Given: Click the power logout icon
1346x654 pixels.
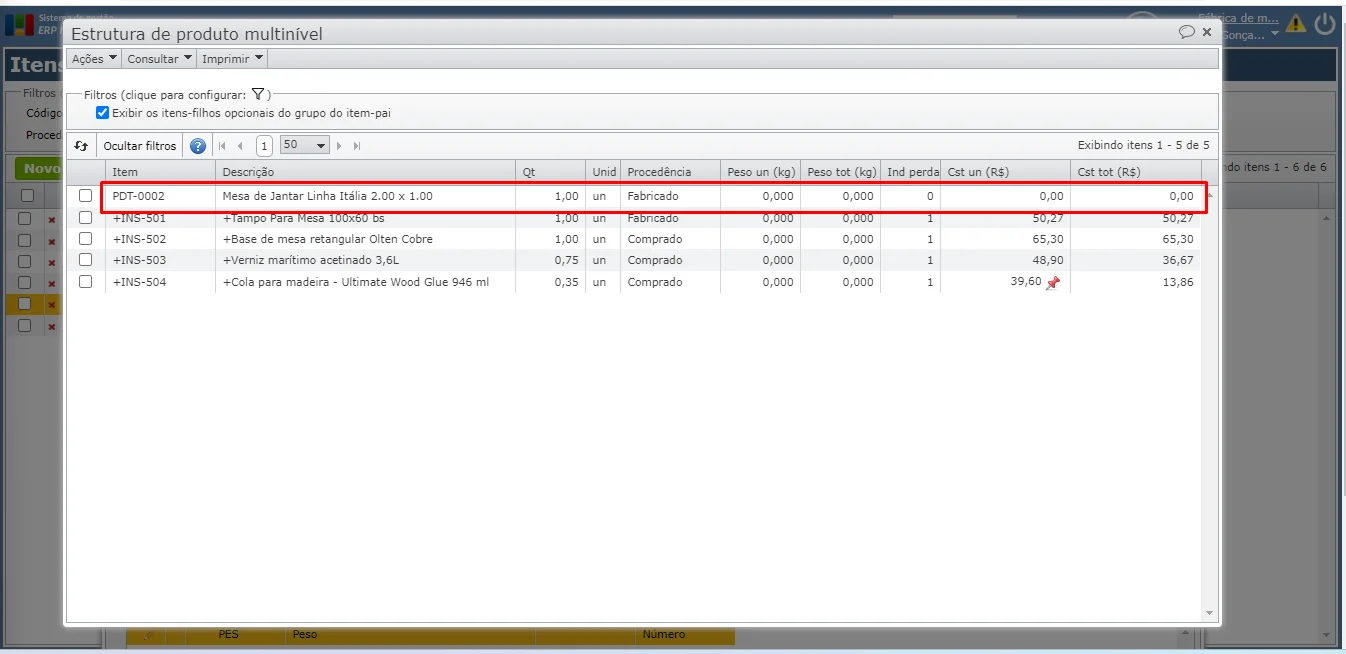Looking at the screenshot, I should pyautogui.click(x=1325, y=23).
